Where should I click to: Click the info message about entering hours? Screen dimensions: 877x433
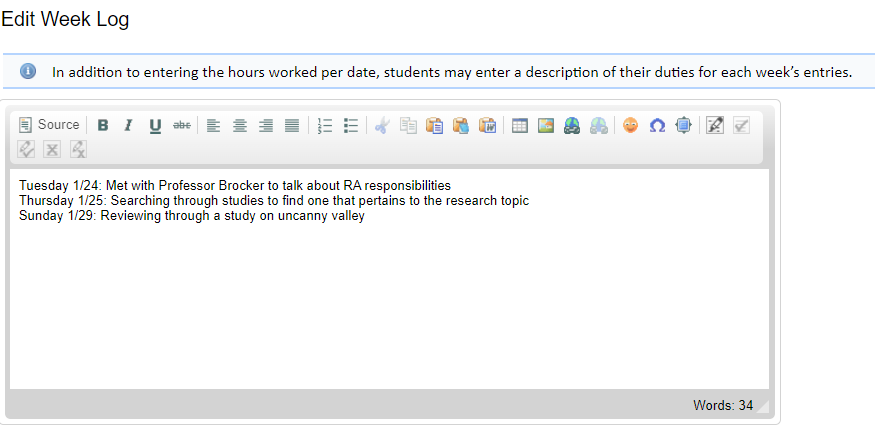(x=452, y=72)
